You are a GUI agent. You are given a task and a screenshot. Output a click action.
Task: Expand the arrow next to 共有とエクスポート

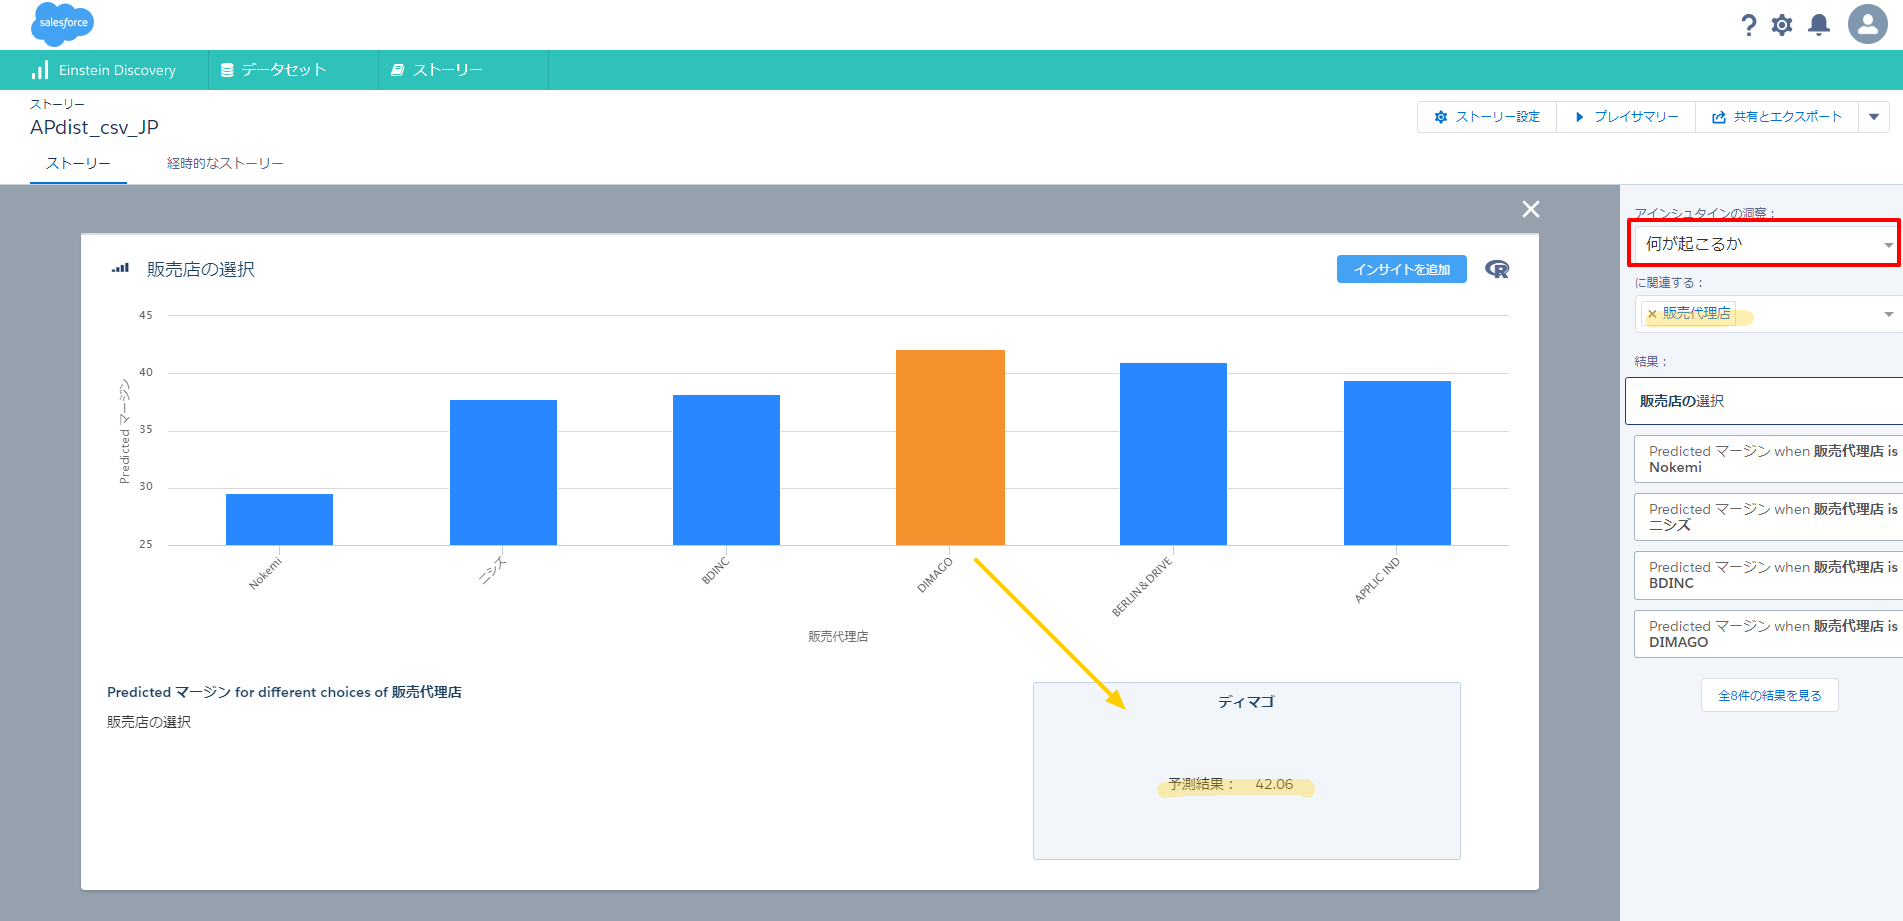1874,117
